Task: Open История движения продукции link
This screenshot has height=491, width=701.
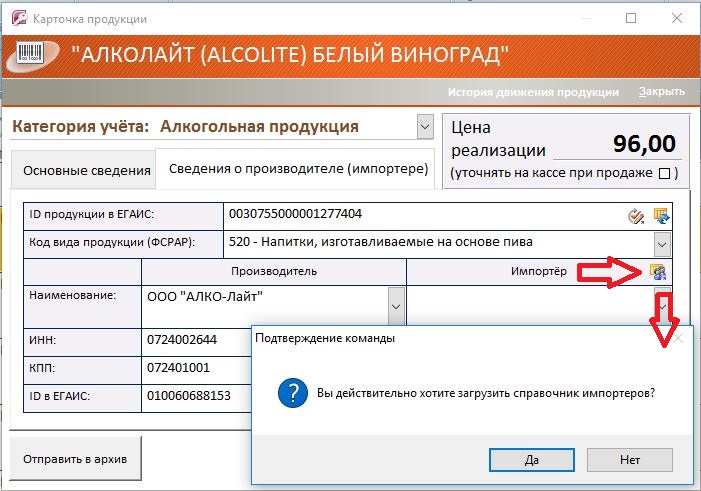Action: click(533, 92)
